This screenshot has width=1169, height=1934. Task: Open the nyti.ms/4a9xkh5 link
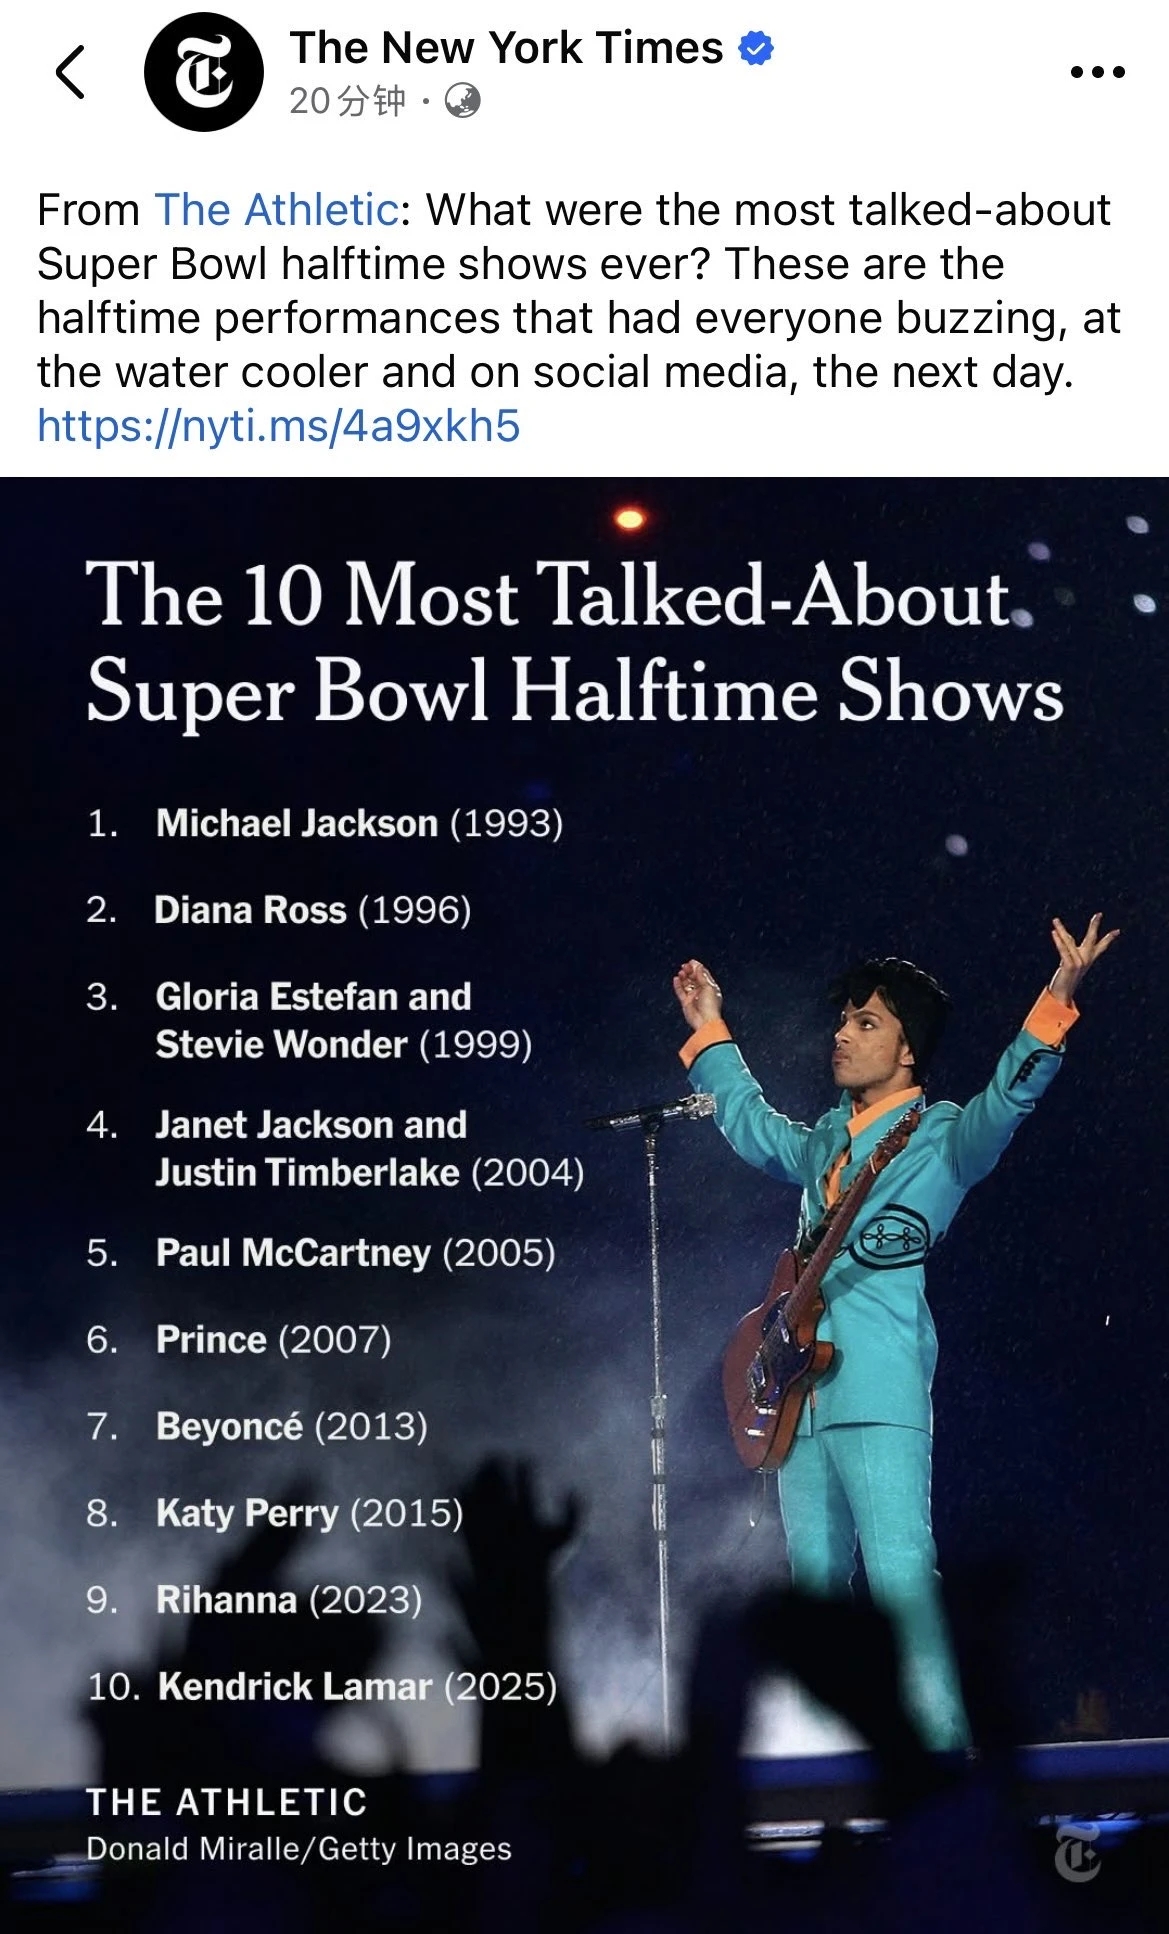click(x=278, y=425)
